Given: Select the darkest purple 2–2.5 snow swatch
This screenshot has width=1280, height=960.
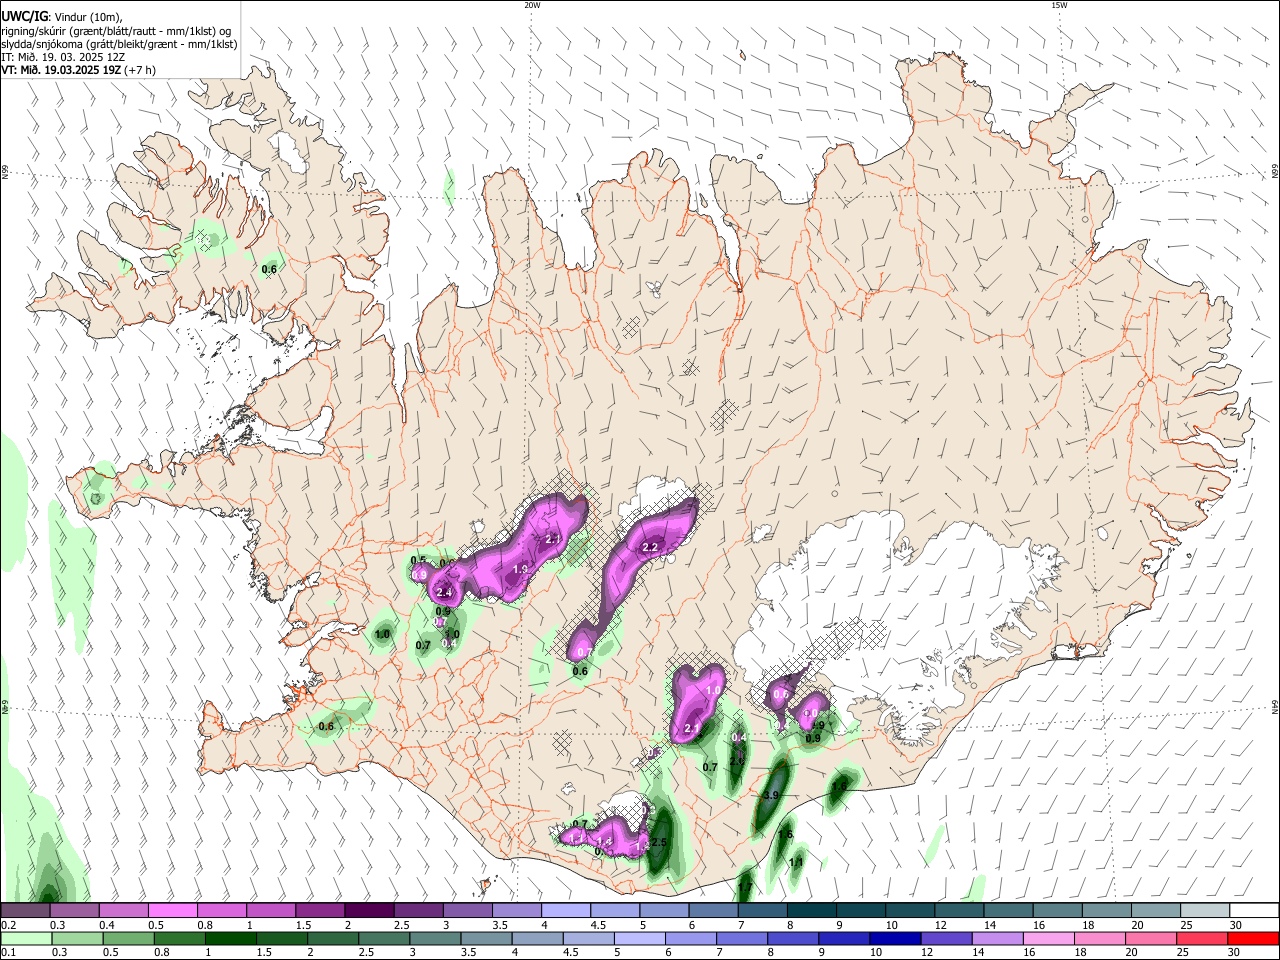Looking at the screenshot, I should click(x=368, y=910).
